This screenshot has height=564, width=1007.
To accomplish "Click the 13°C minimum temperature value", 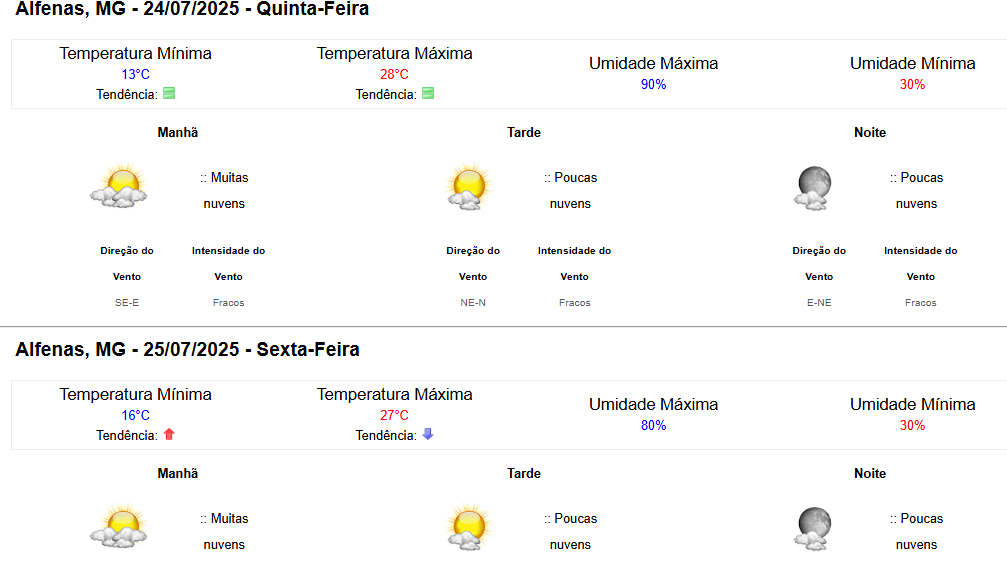I will 136,75.
